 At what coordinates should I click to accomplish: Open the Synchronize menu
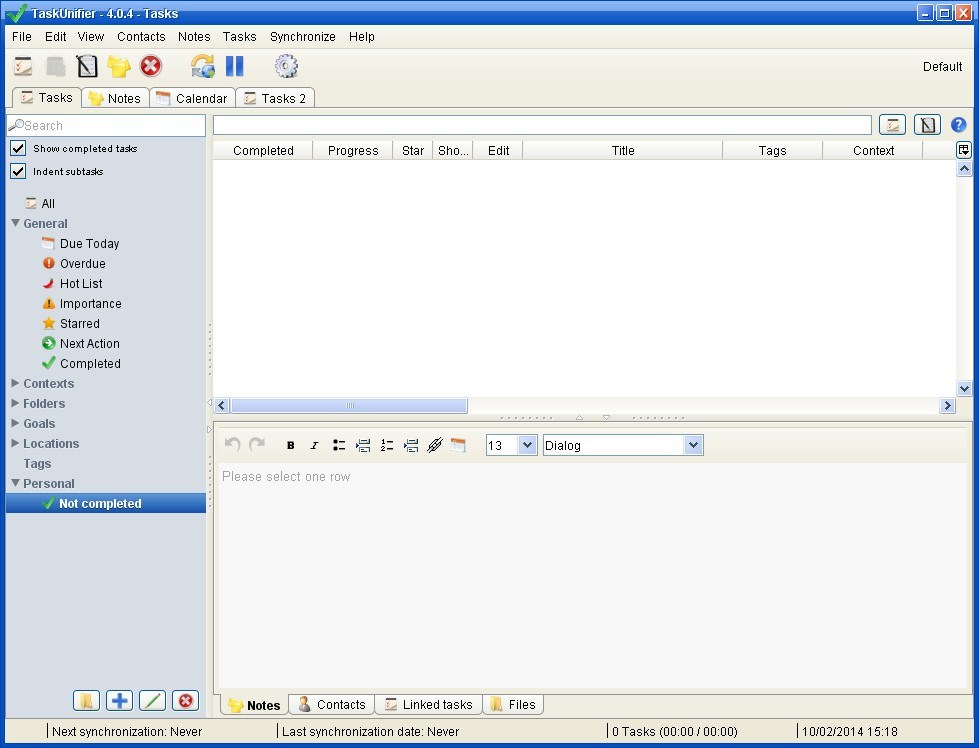(303, 37)
